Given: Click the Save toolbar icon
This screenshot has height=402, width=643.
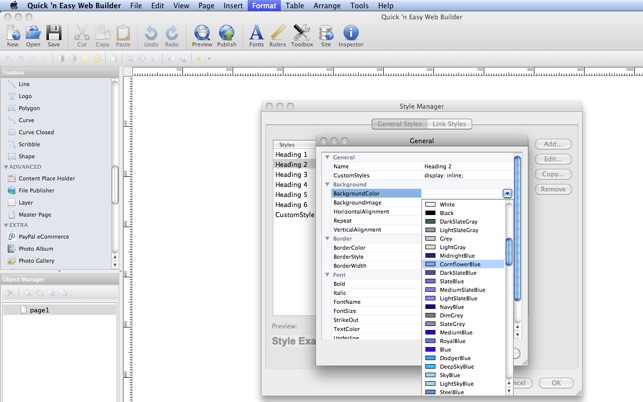Looking at the screenshot, I should click(54, 35).
